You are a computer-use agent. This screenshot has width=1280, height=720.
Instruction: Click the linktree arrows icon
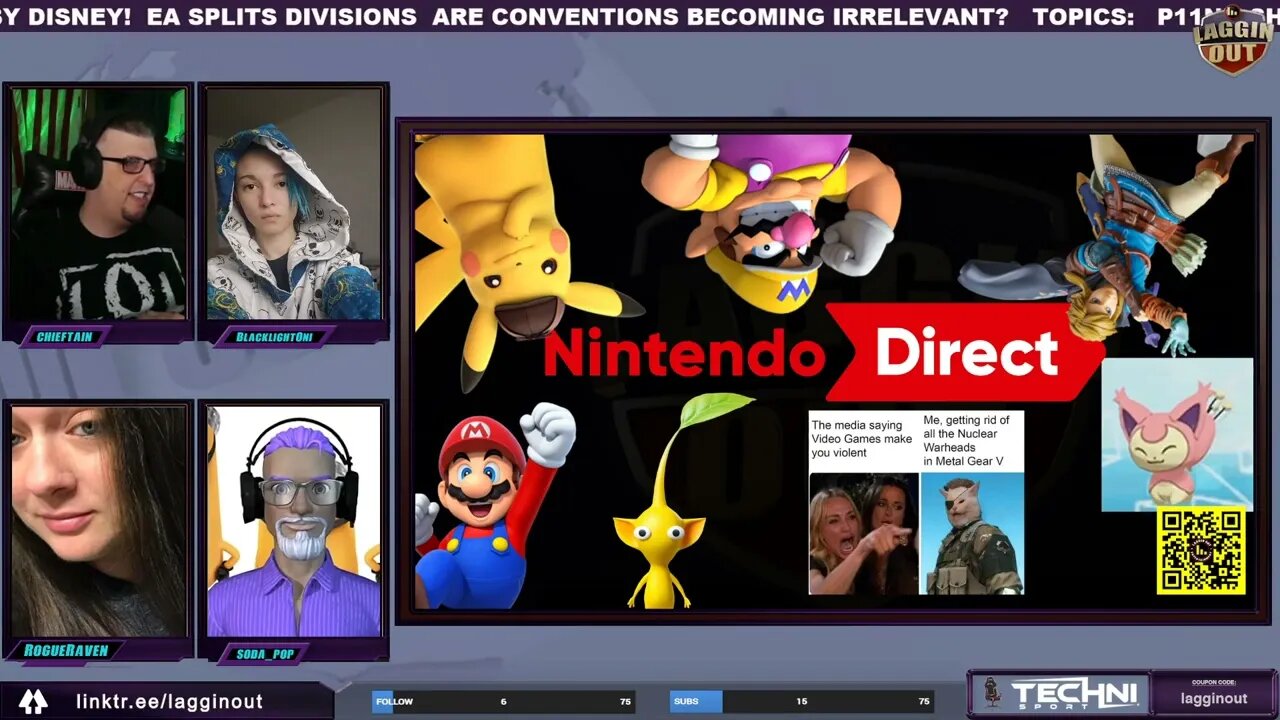(33, 702)
